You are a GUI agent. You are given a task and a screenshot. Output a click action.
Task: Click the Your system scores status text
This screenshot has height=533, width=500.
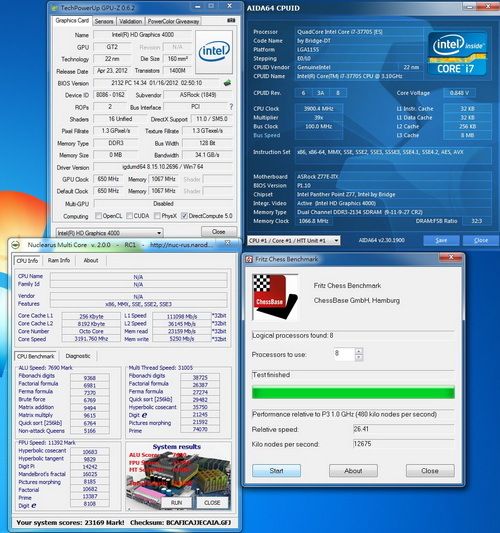[x=70, y=522]
